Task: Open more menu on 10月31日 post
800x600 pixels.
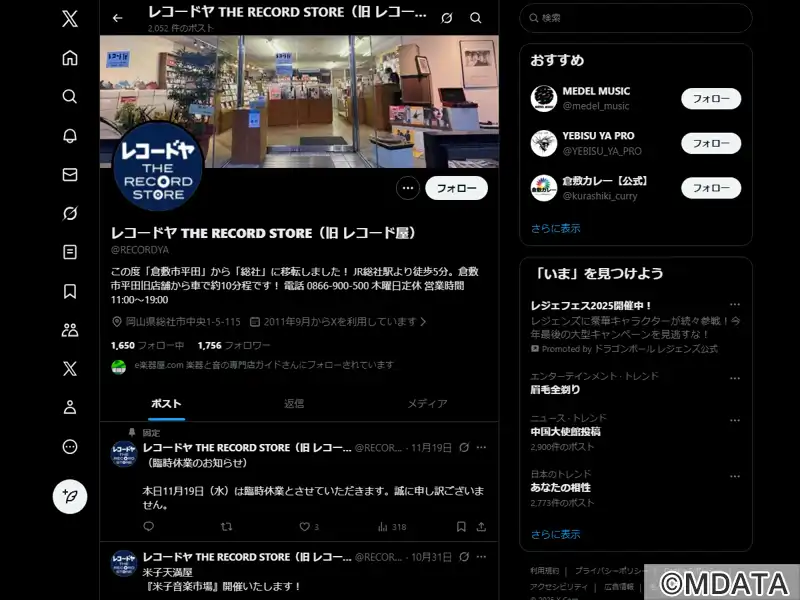Action: [x=481, y=557]
